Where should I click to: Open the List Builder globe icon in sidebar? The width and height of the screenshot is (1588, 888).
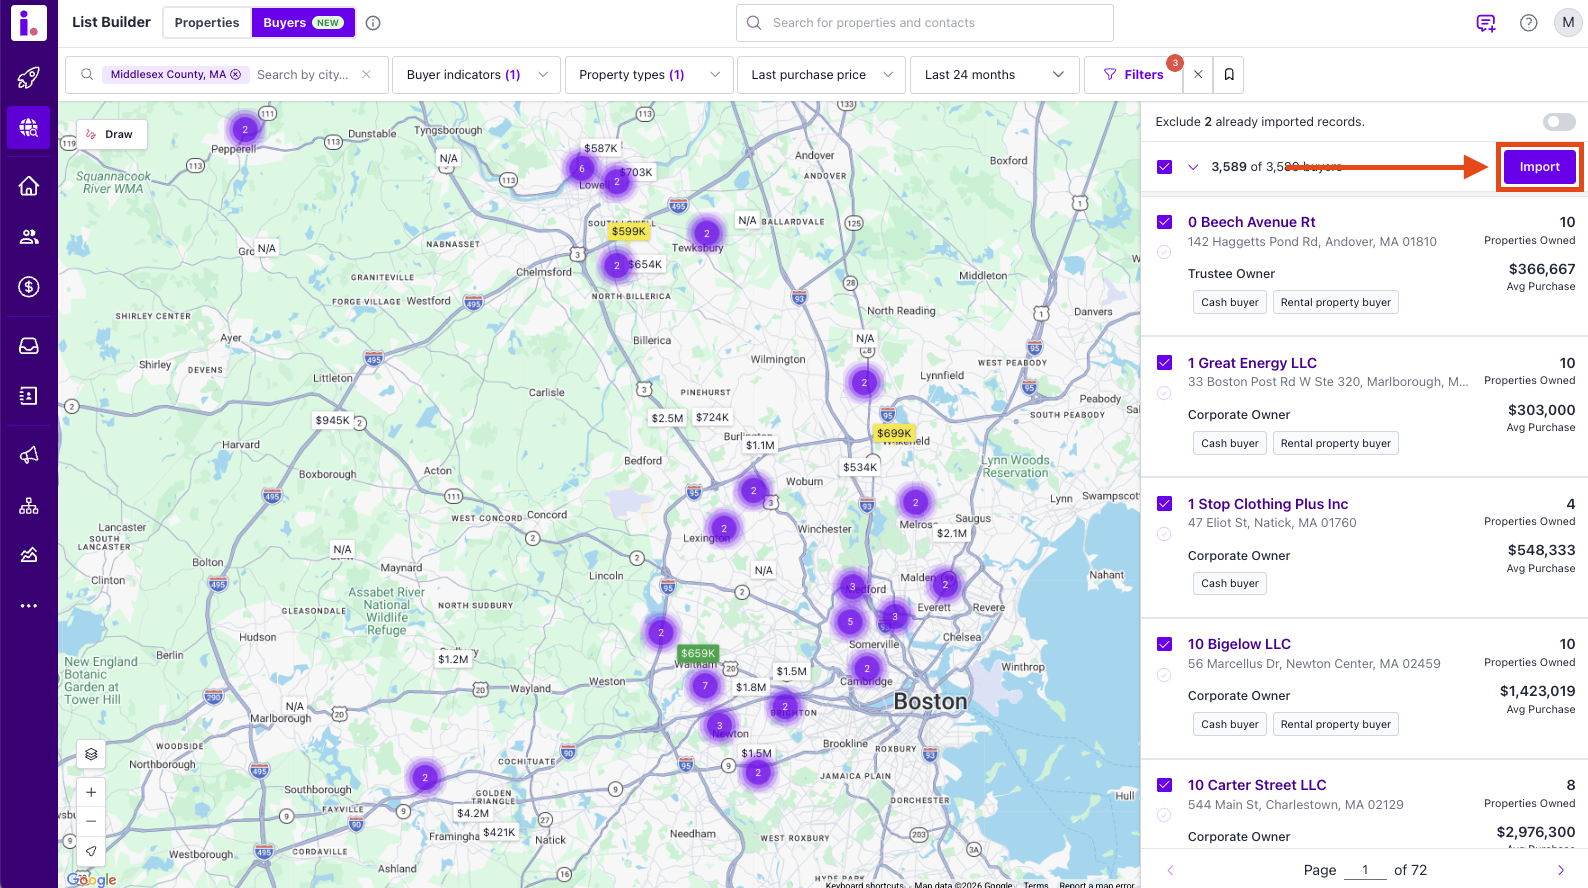29,128
